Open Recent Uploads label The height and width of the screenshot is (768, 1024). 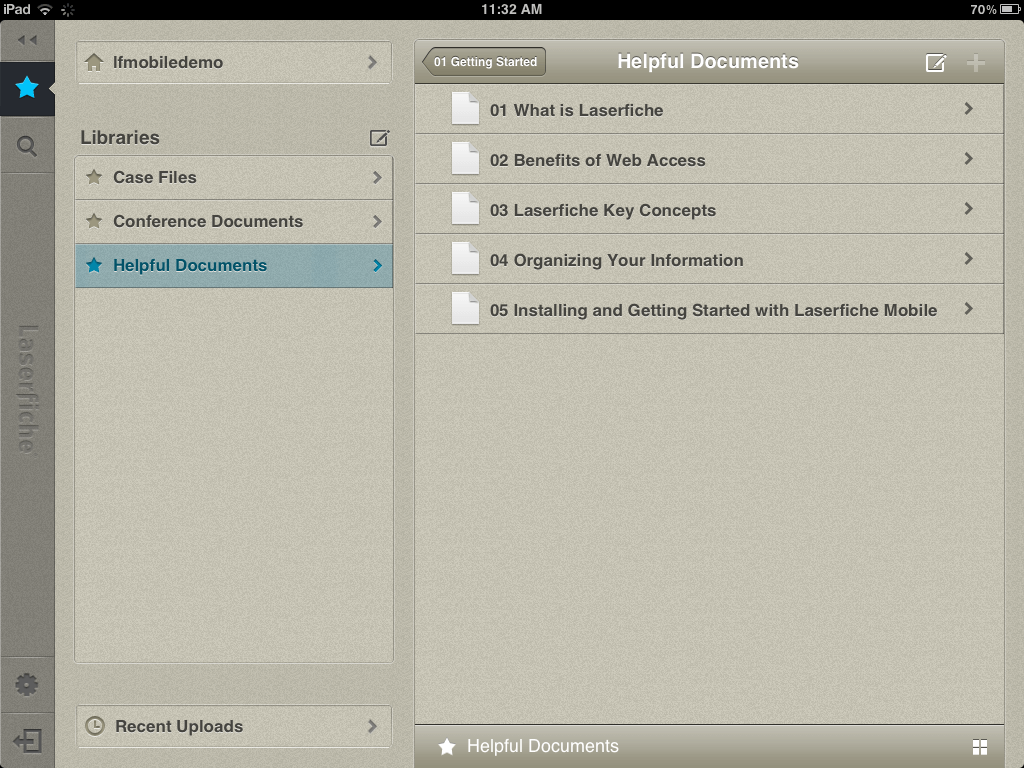pyautogui.click(x=179, y=726)
